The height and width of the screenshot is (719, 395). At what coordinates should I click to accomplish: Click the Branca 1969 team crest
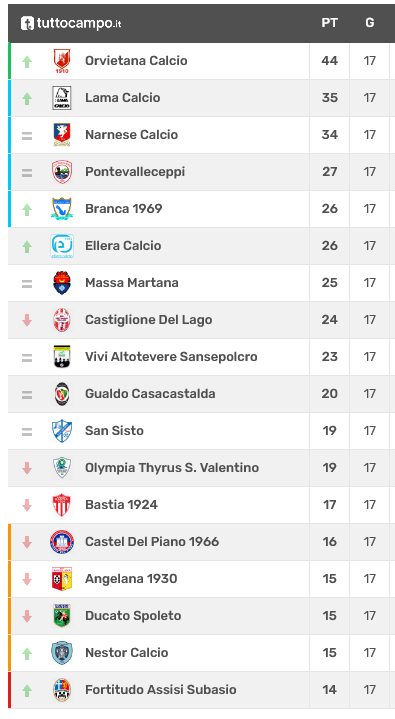pos(61,209)
